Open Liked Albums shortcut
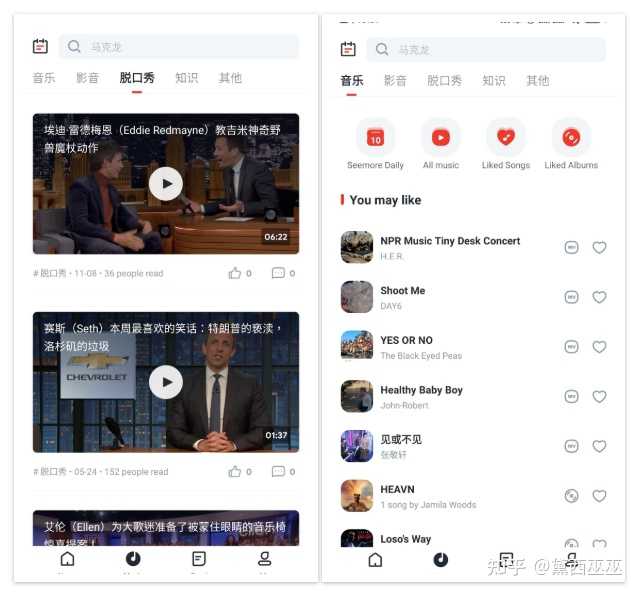 pyautogui.click(x=571, y=144)
